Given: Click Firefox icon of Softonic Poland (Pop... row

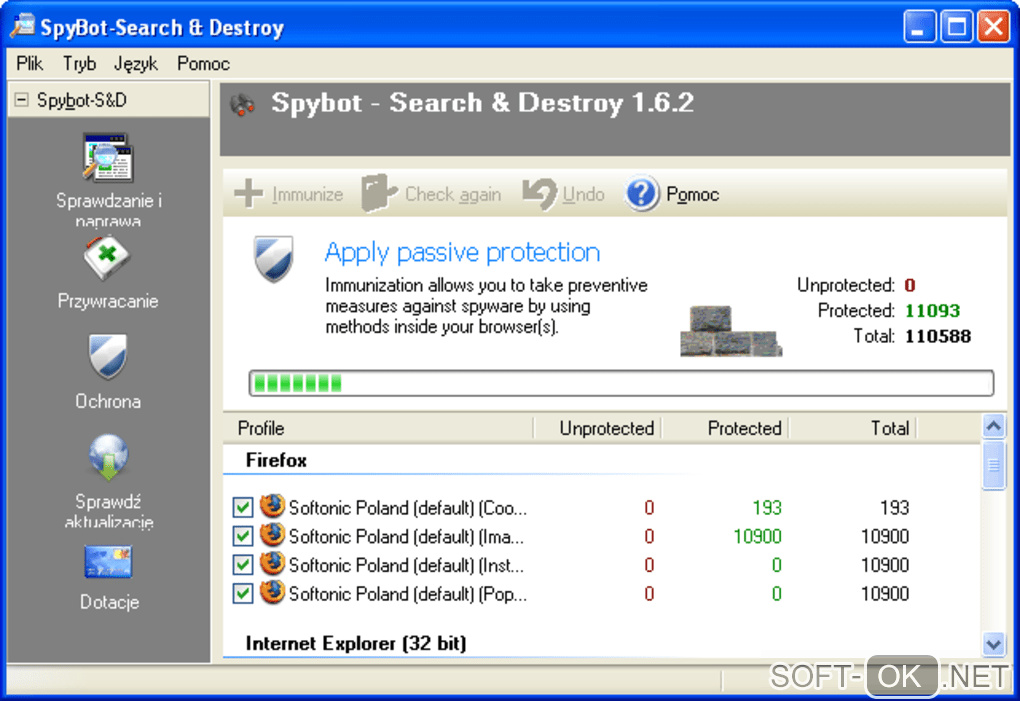Looking at the screenshot, I should click(273, 592).
